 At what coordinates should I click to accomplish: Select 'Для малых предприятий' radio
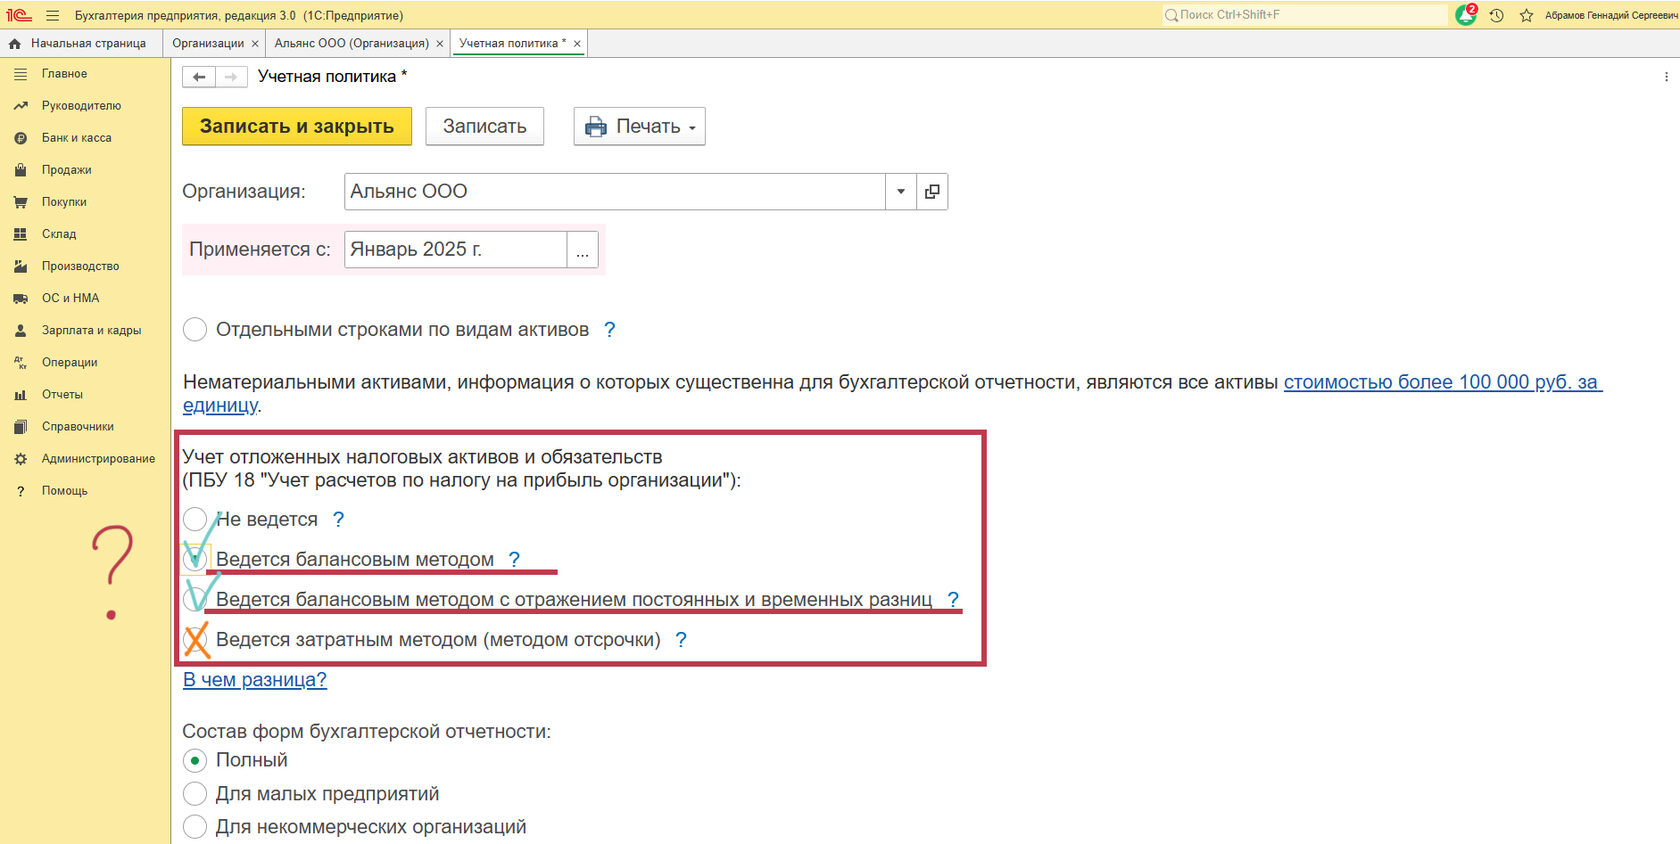pyautogui.click(x=195, y=794)
